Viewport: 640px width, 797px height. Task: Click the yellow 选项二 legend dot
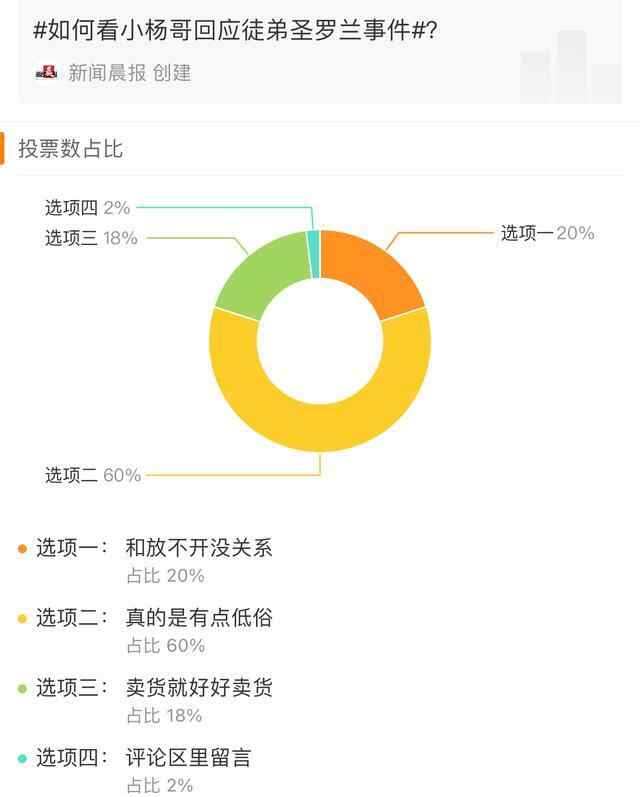(22, 618)
